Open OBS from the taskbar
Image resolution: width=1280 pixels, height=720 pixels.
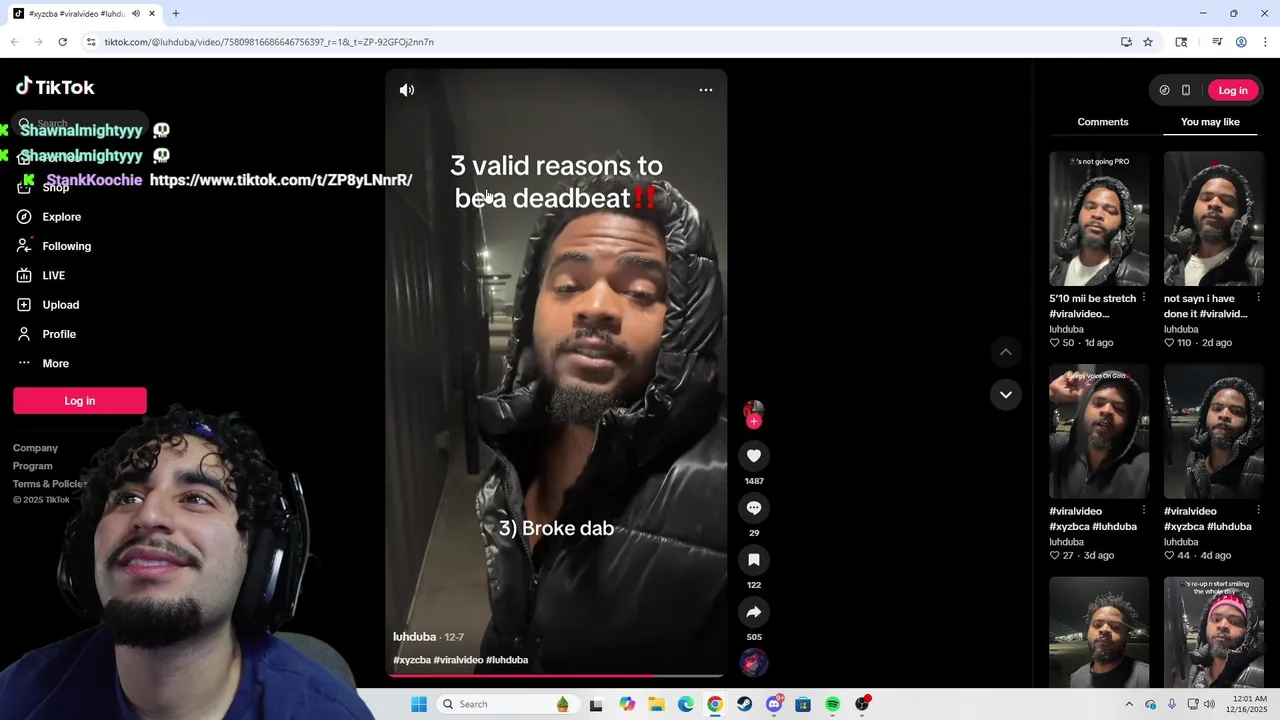[x=862, y=704]
